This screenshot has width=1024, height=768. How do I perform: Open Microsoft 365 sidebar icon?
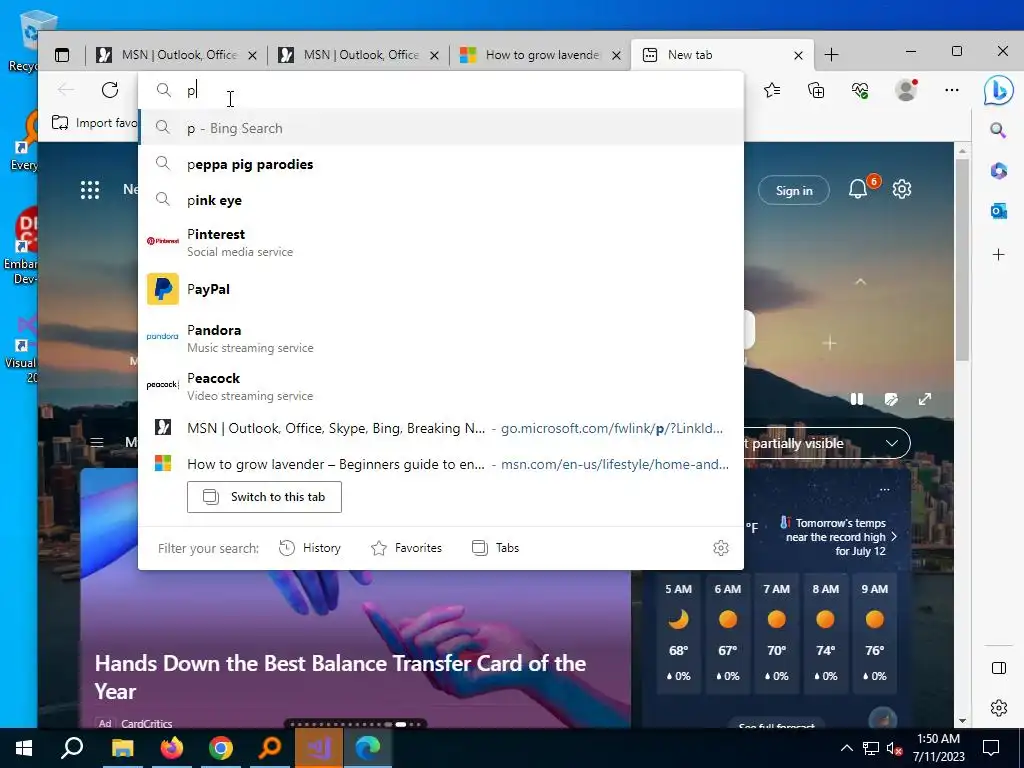[998, 171]
